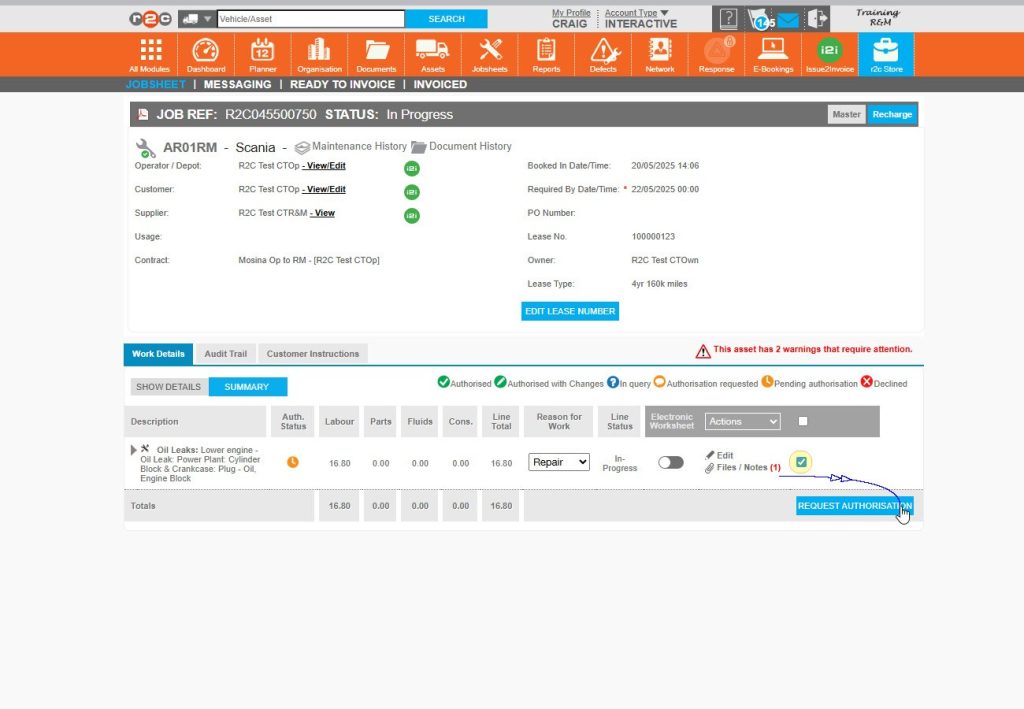Open the Actions dropdown

[743, 421]
